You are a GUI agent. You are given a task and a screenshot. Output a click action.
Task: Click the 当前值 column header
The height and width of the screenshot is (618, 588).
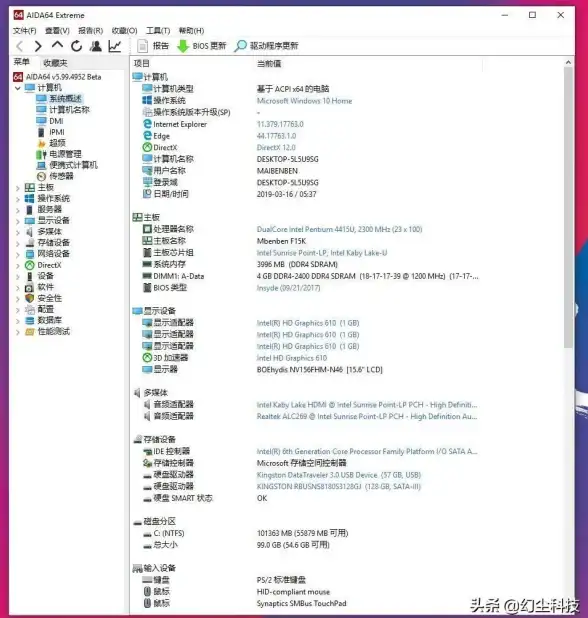click(269, 63)
